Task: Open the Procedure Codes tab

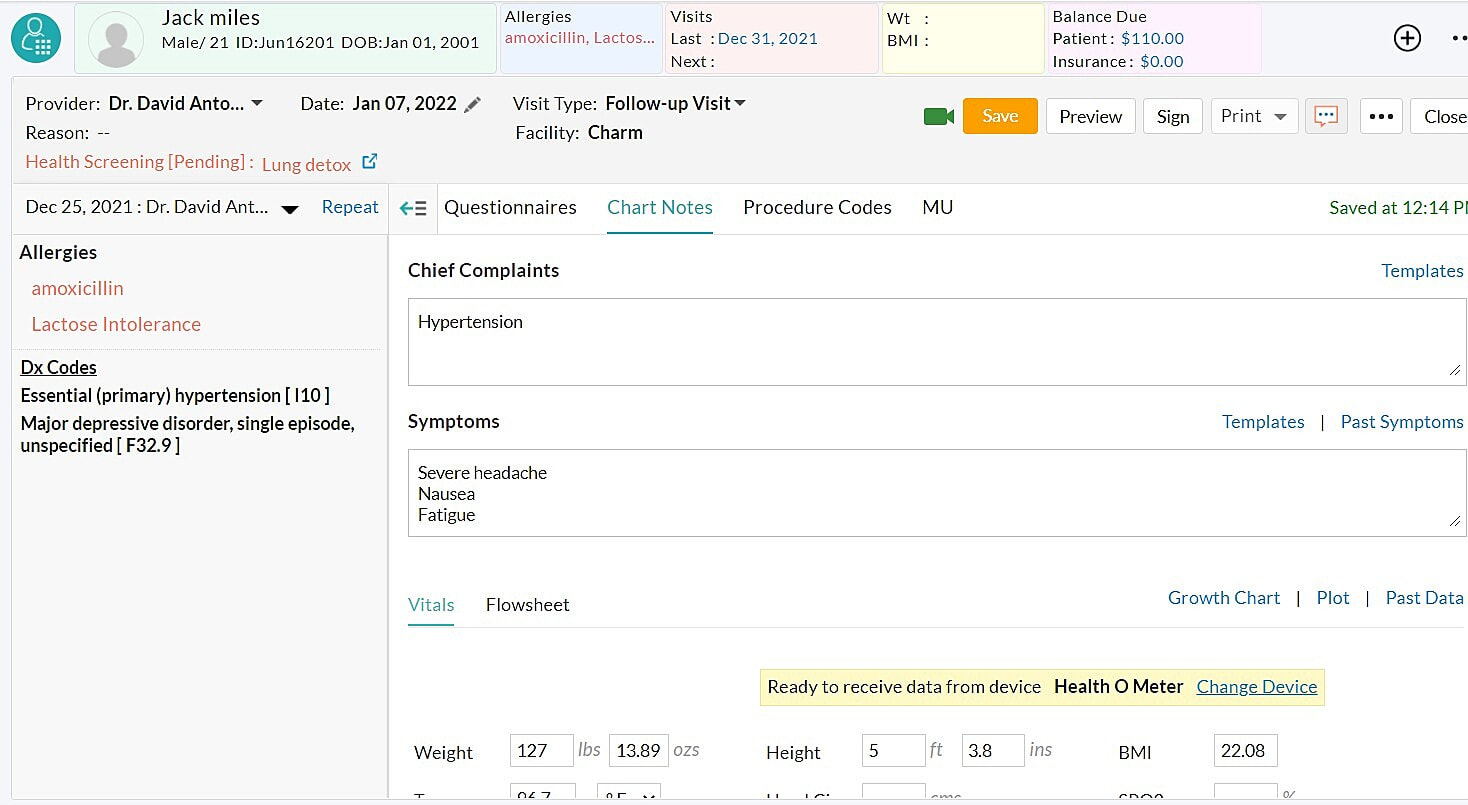Action: [817, 207]
